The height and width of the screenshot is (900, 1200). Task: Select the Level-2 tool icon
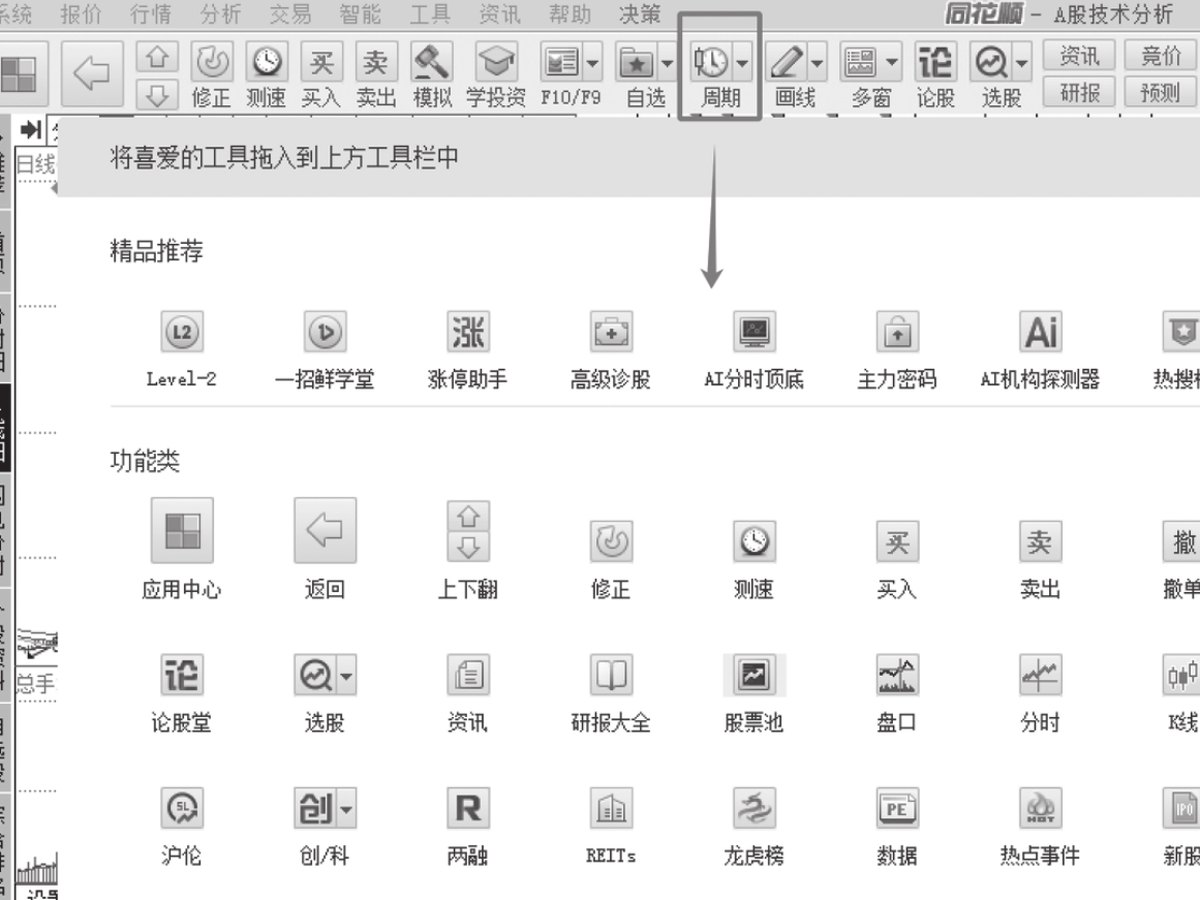[x=181, y=332]
